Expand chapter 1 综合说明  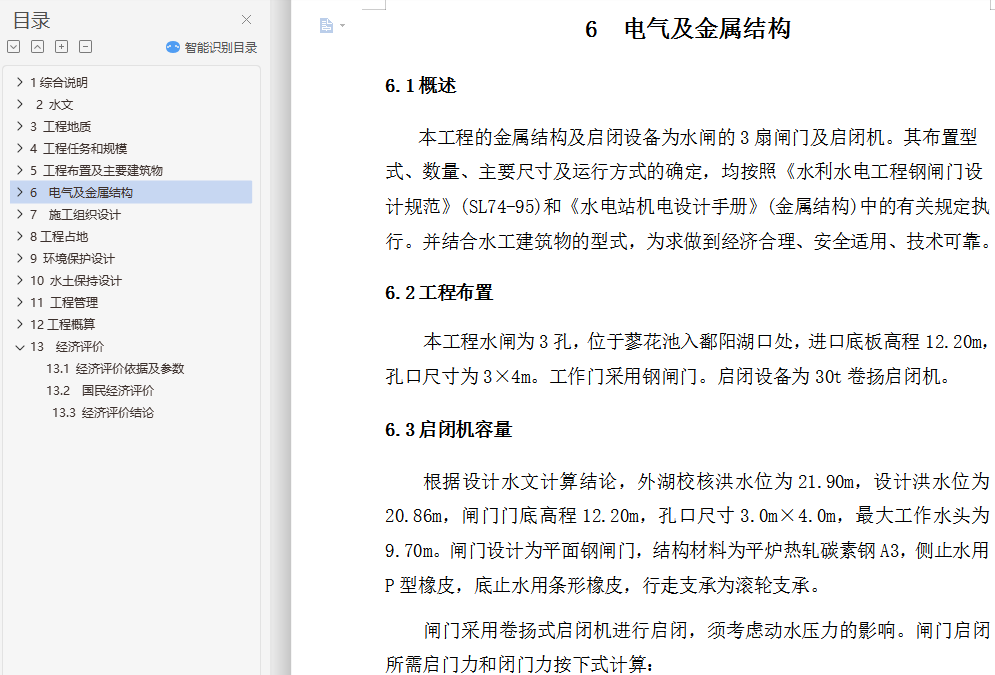coord(20,82)
